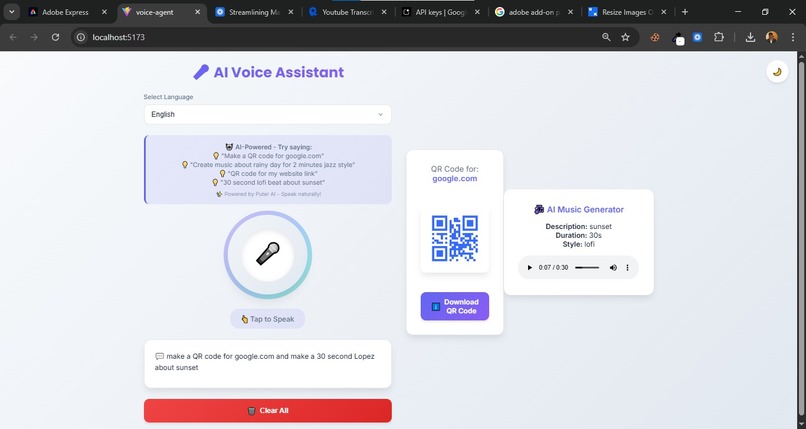The image size is (806, 429).
Task: Open browser downloads
Action: click(750, 37)
